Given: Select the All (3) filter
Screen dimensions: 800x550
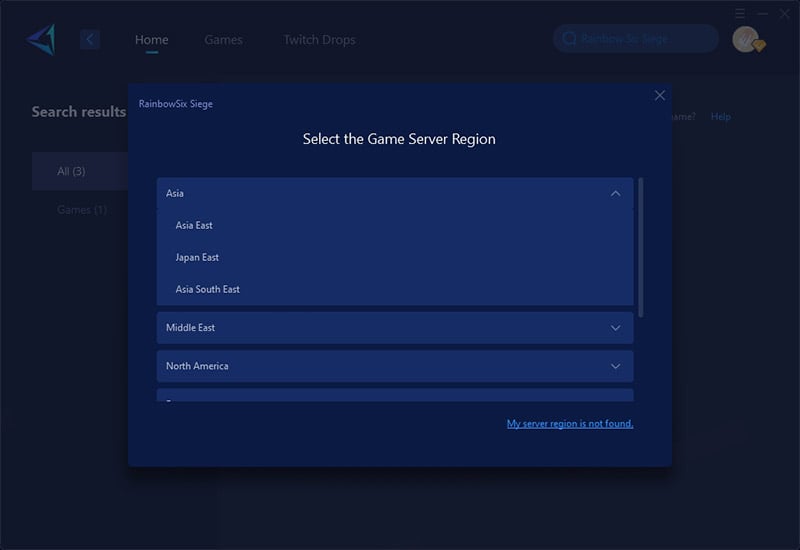Looking at the screenshot, I should [x=80, y=171].
